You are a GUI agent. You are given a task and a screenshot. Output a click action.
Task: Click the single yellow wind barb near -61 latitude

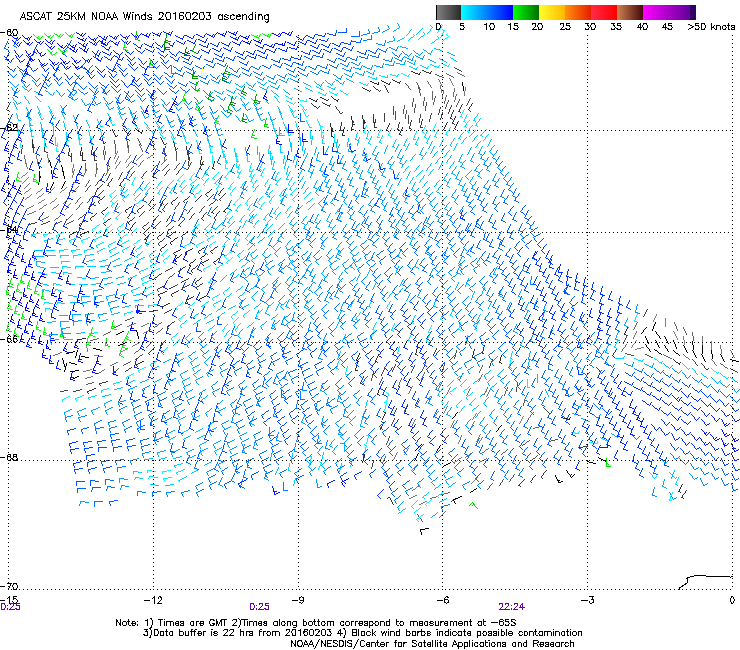pos(203,73)
